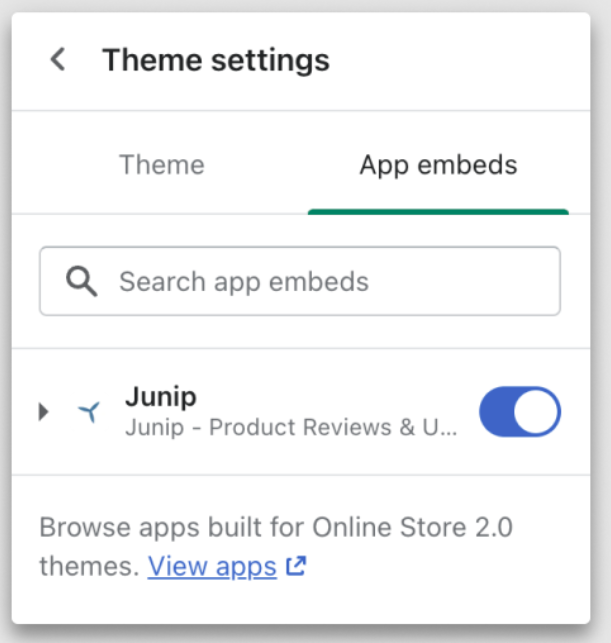Click the Search app embeds field
611x643 pixels.
[x=300, y=281]
